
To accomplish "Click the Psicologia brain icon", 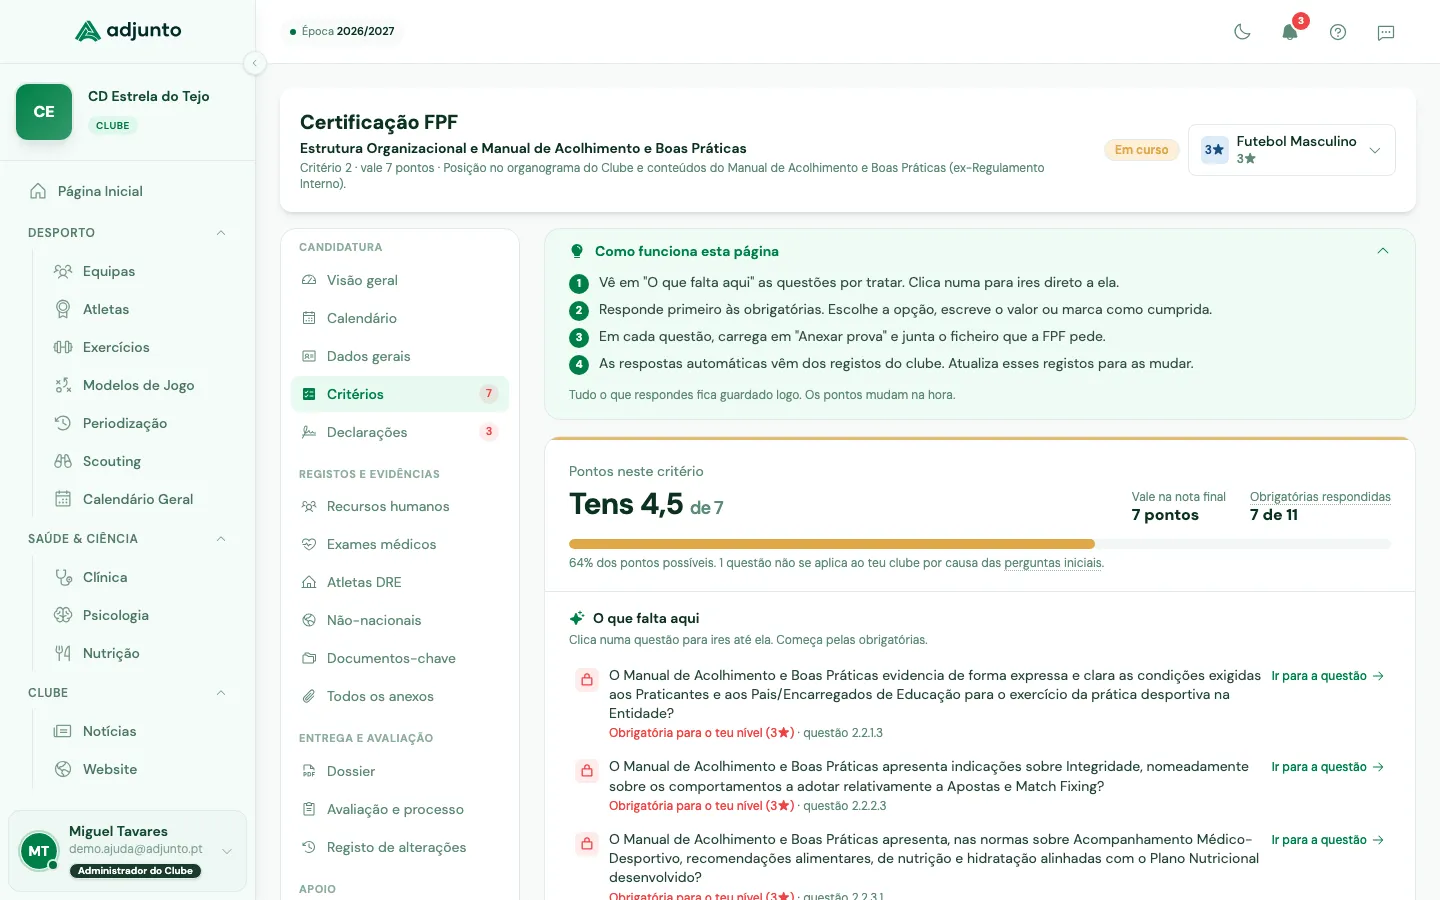I will [x=63, y=615].
